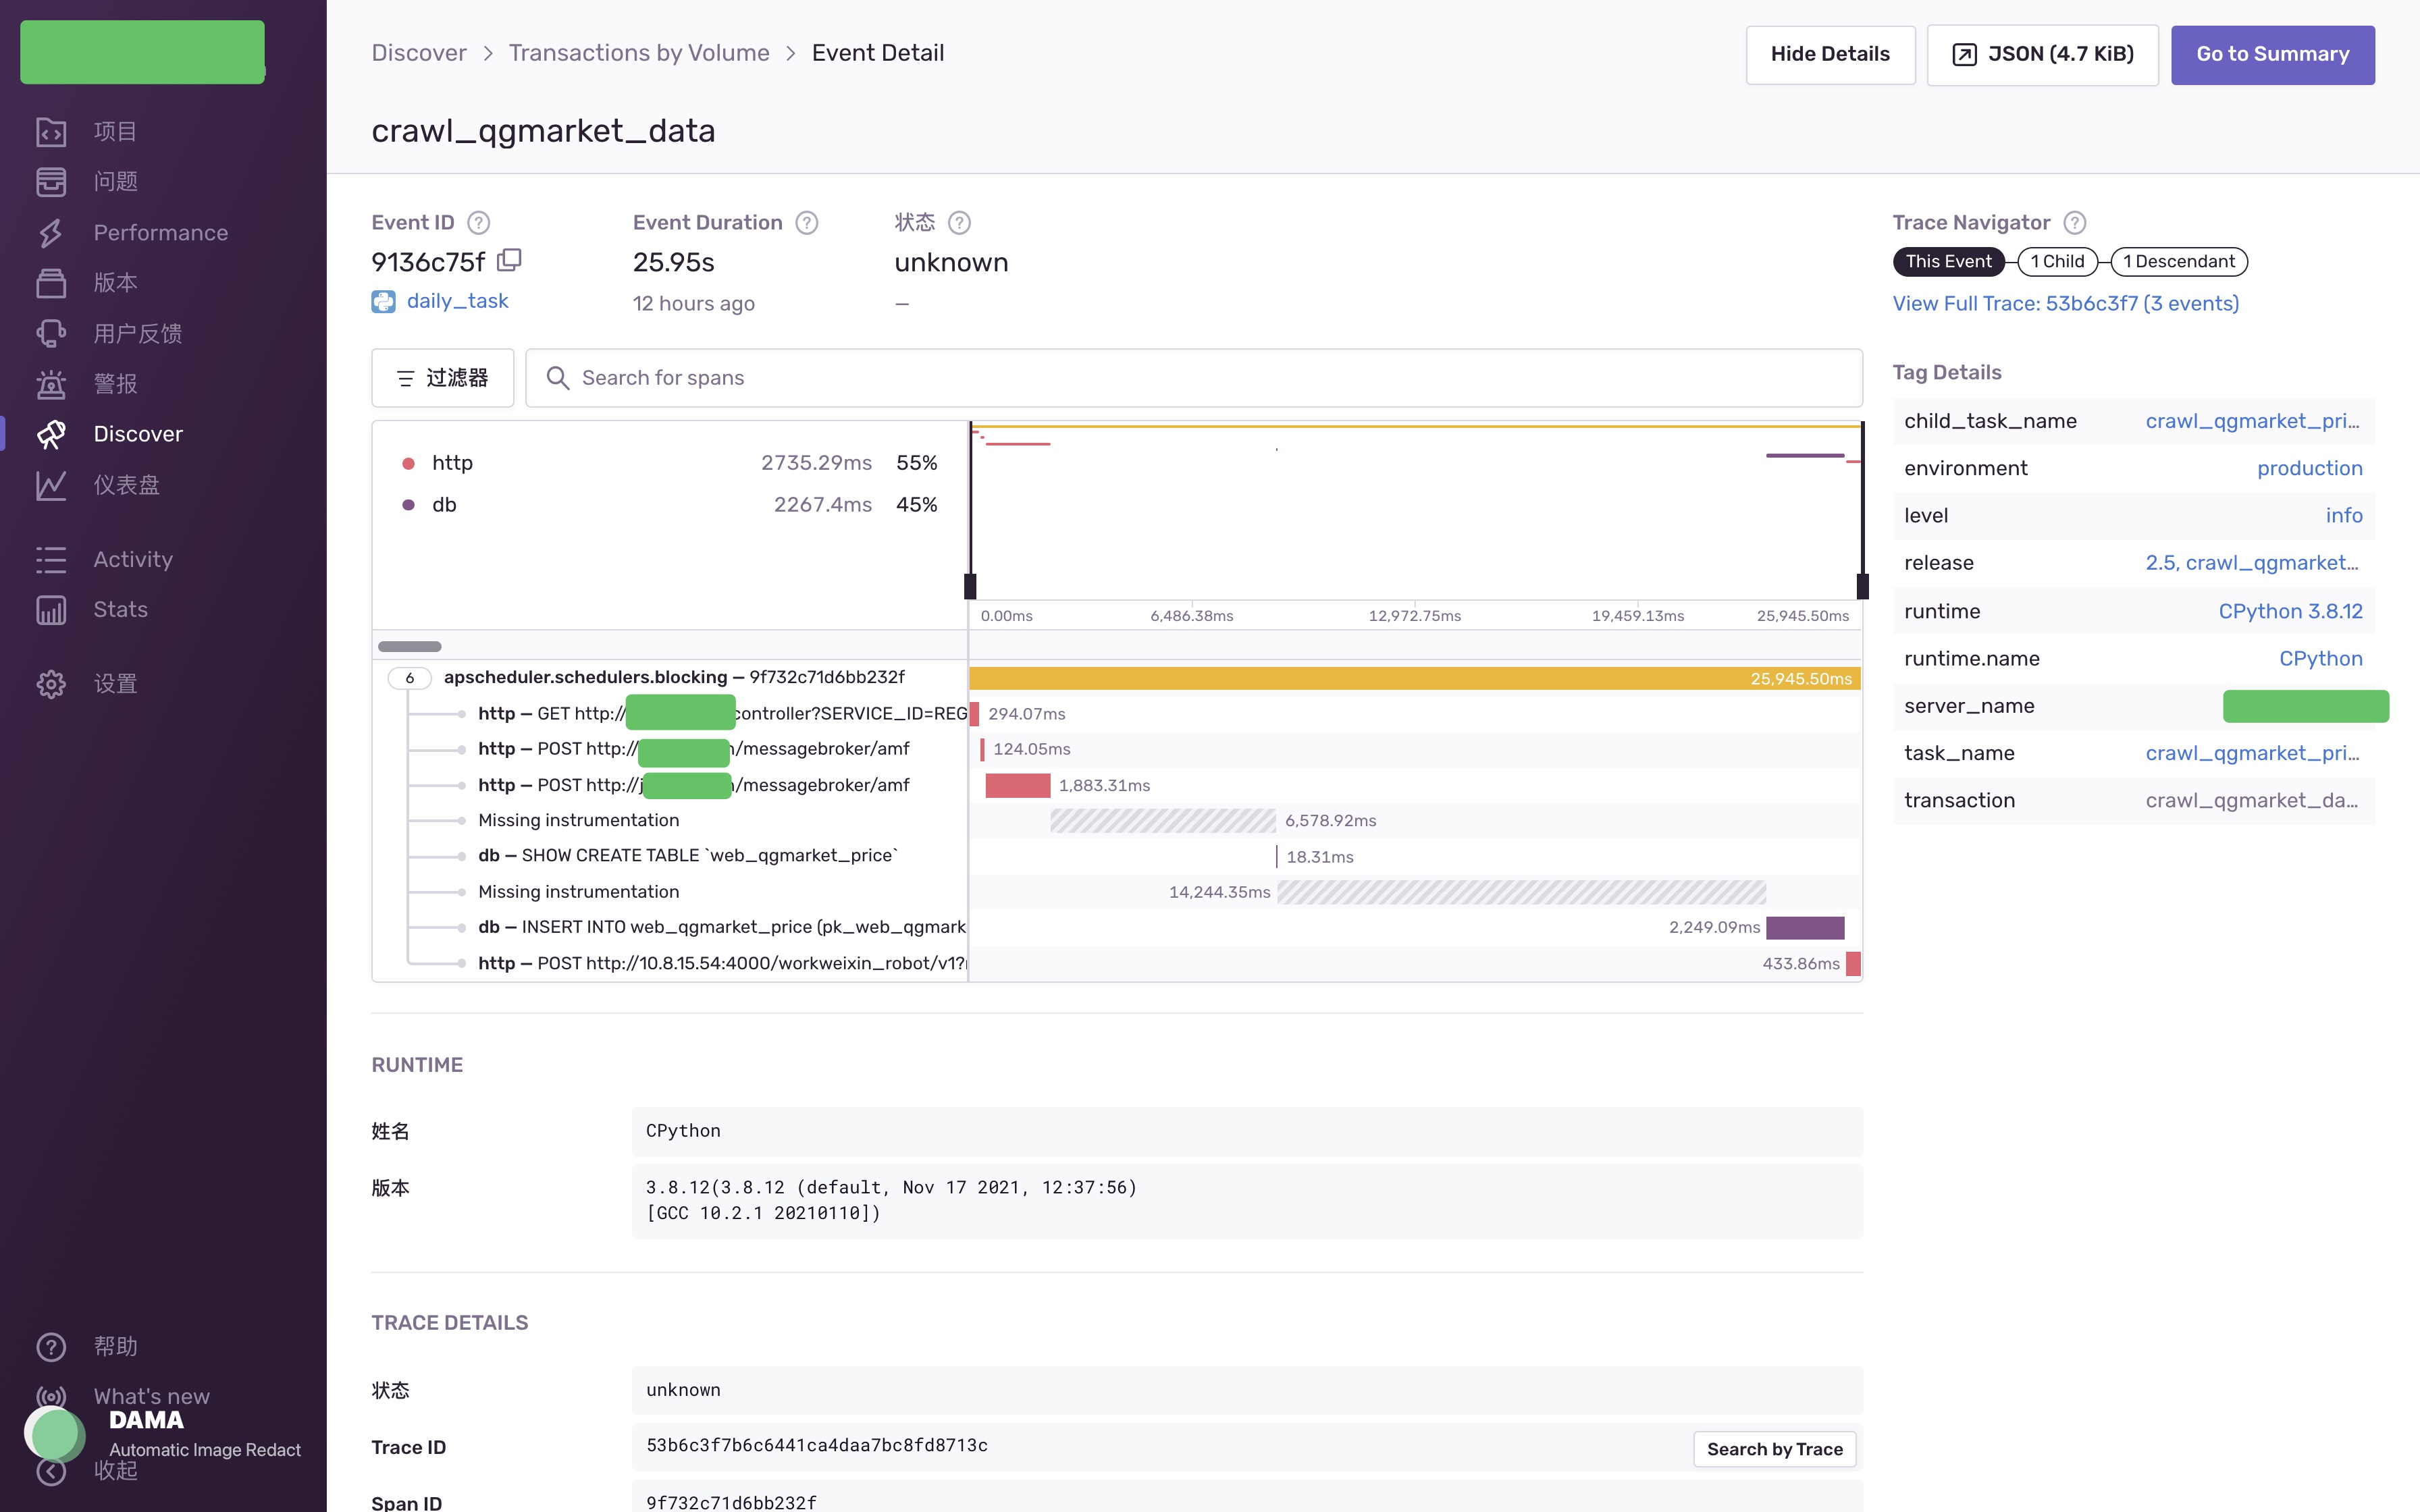Open the Activity list icon in sidebar
The width and height of the screenshot is (2420, 1512).
pos(51,559)
